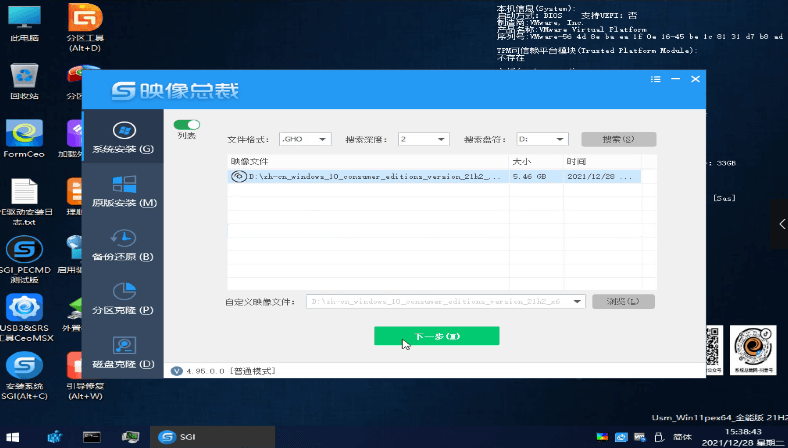Viewport: 788px width, 448px height.
Task: Open the 系统安装 (G) sidebar section
Action: click(123, 137)
